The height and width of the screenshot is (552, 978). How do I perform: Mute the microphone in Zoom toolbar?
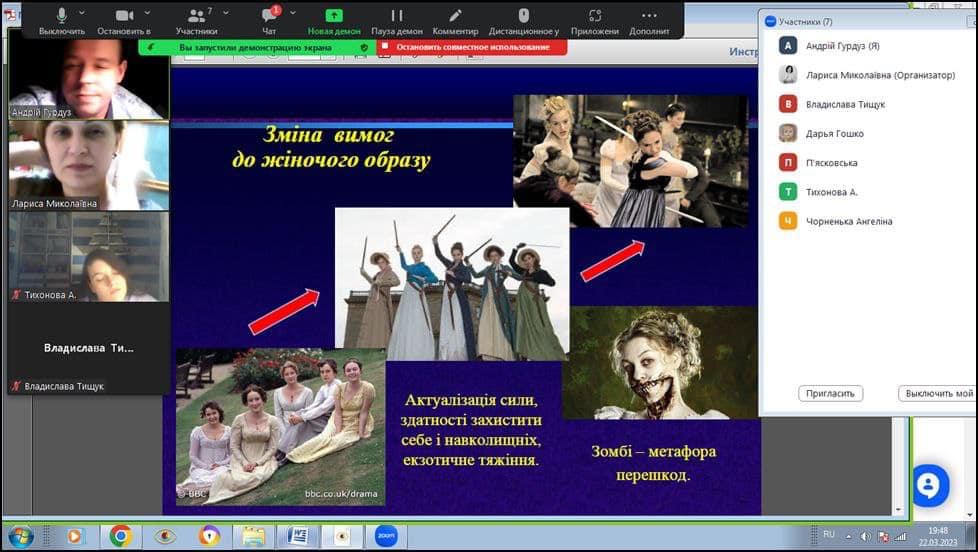62,21
